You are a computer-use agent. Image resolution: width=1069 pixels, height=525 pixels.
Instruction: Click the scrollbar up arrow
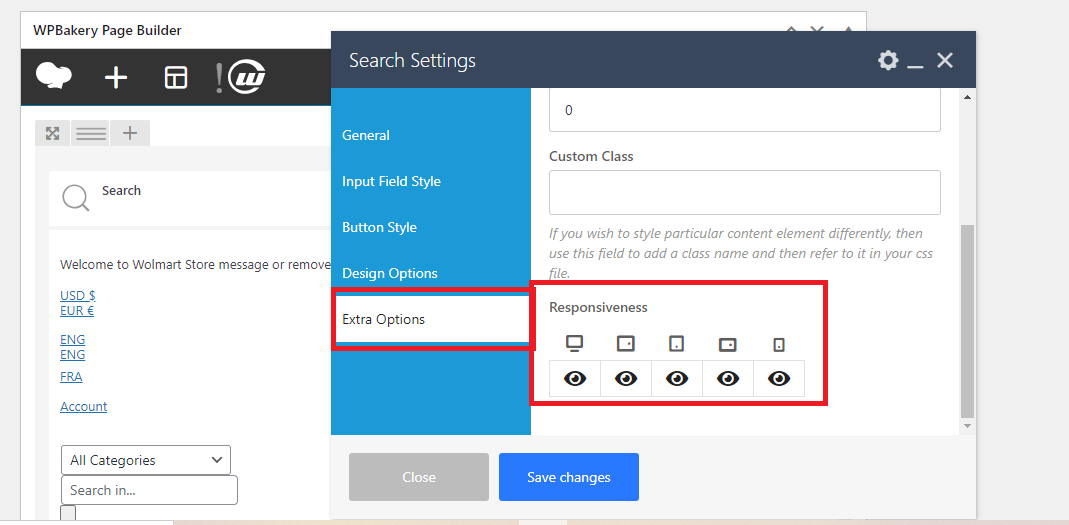click(x=967, y=97)
